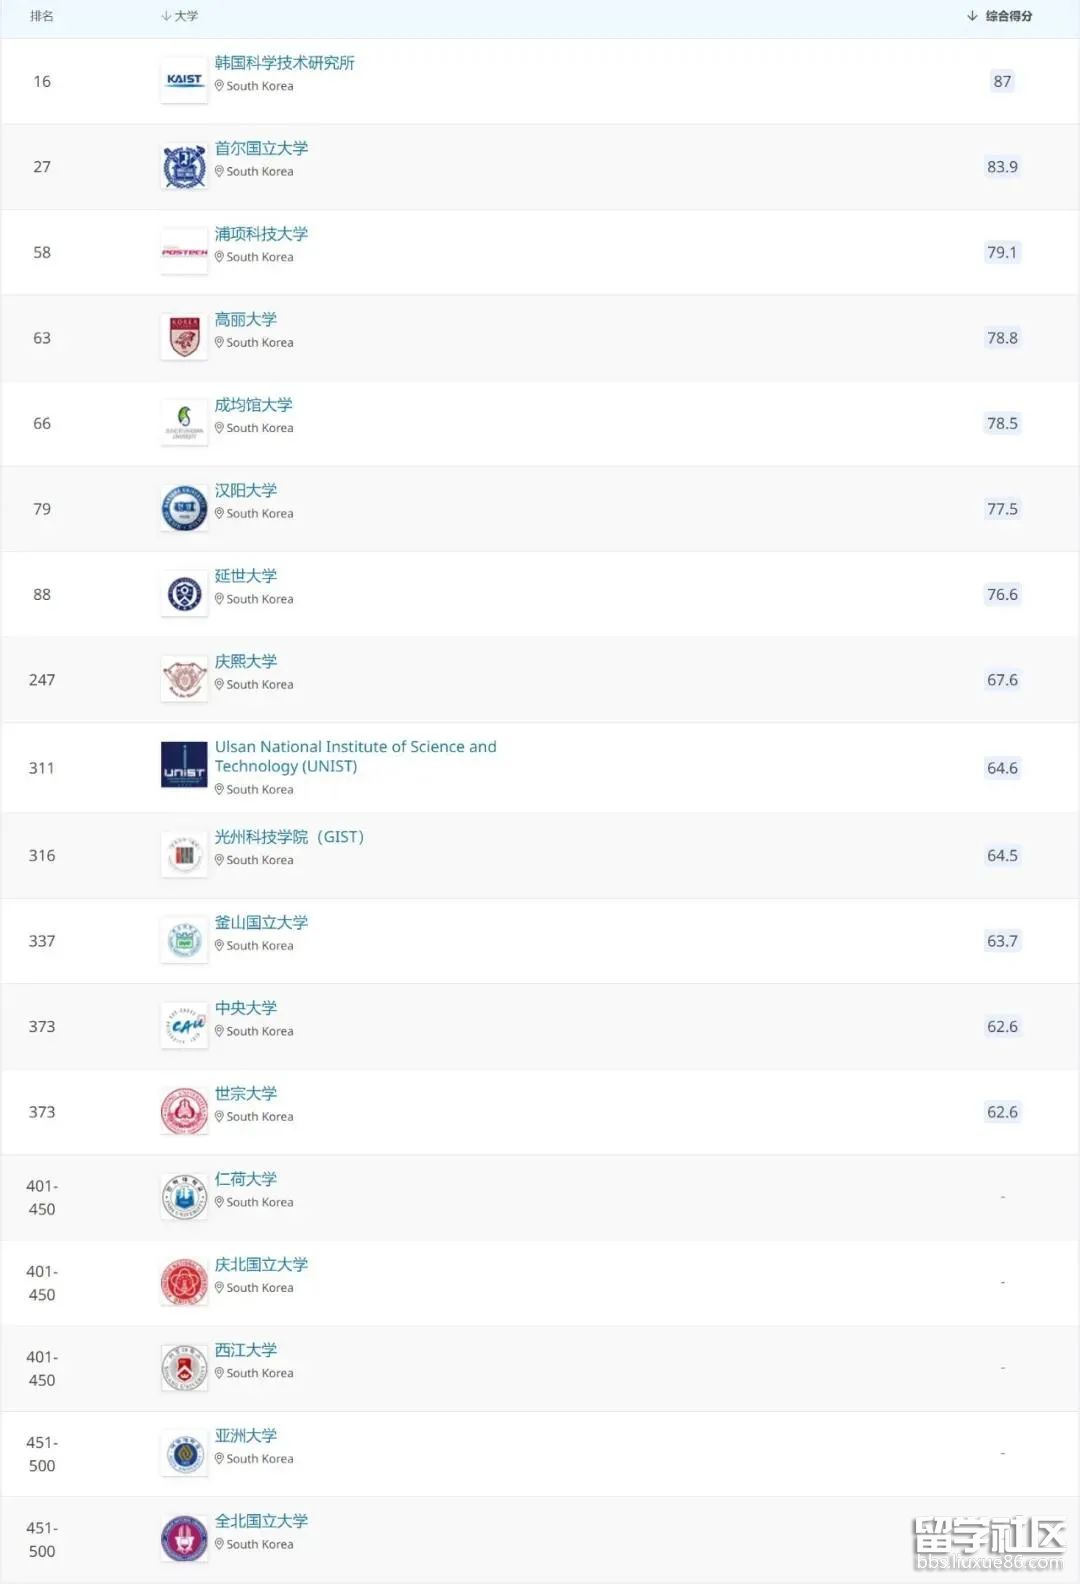This screenshot has width=1080, height=1584.
Task: Click the CAU Chung-Ang University logo
Action: pos(184,1026)
